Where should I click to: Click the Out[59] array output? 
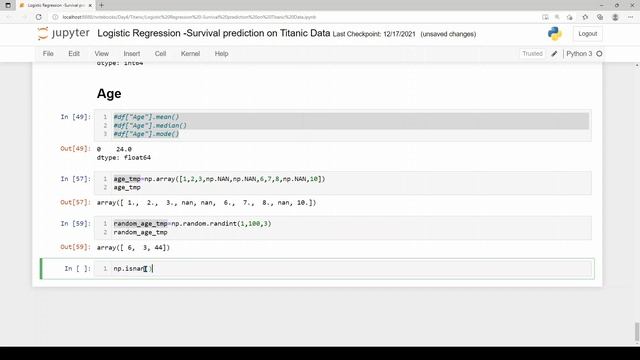(133, 247)
